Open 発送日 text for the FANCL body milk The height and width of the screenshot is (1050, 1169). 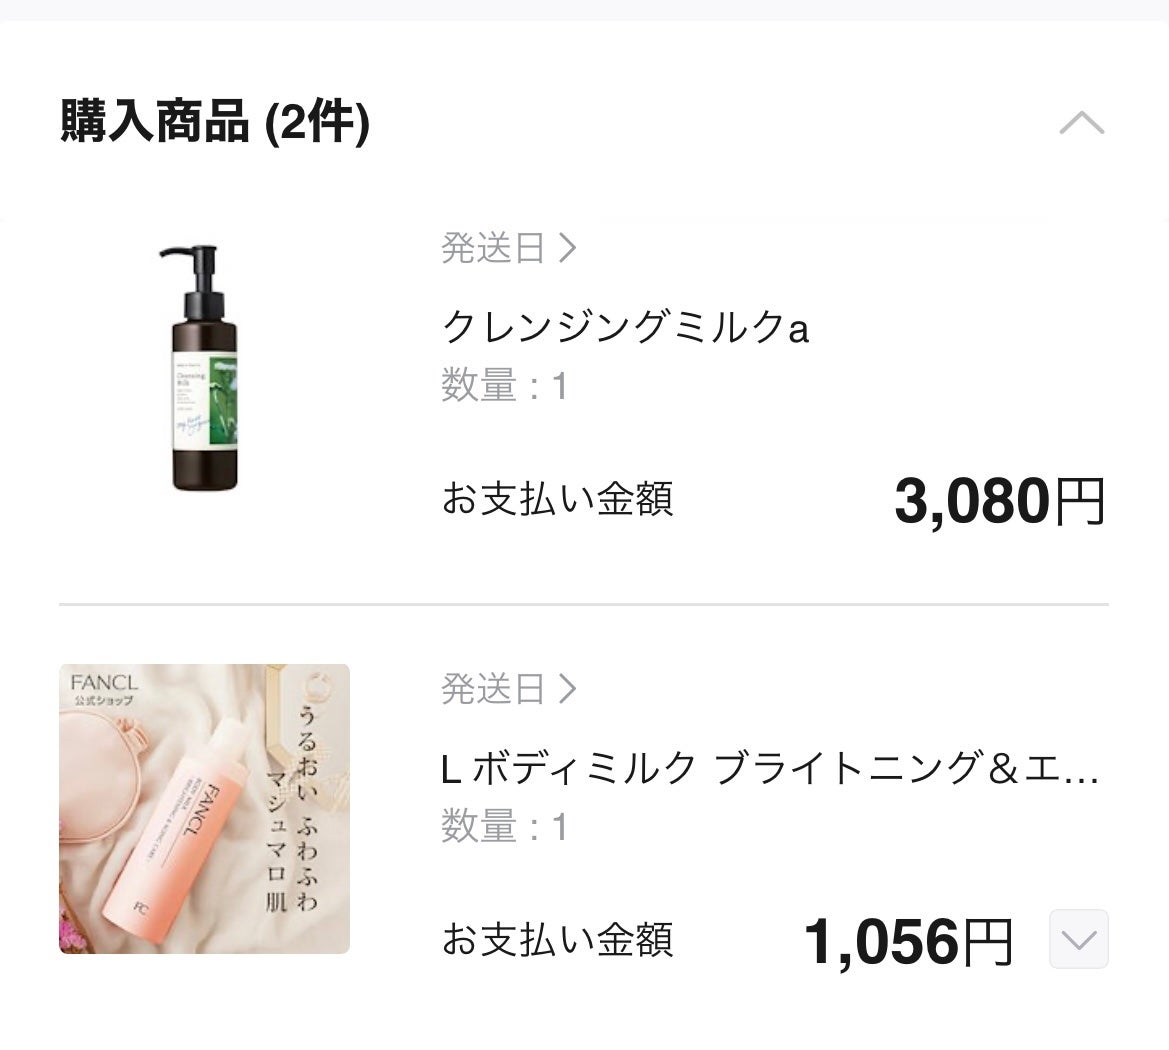click(x=493, y=688)
